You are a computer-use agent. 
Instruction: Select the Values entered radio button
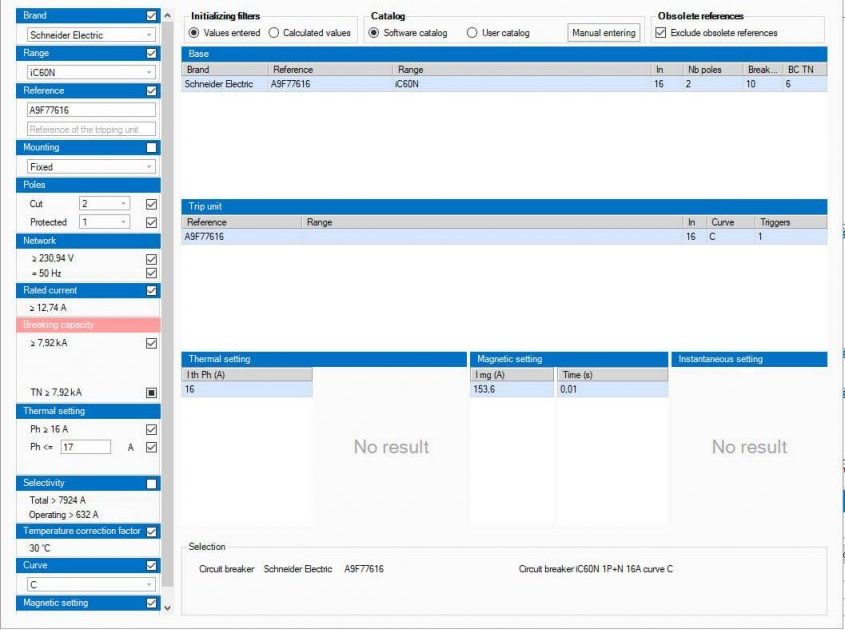point(194,33)
